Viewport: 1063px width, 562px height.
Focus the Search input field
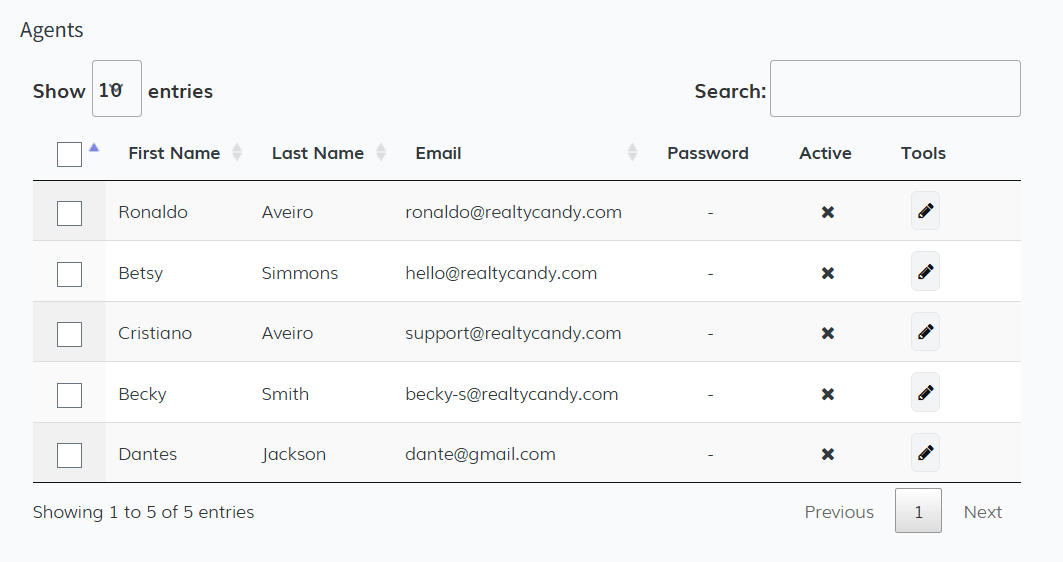[x=895, y=89]
